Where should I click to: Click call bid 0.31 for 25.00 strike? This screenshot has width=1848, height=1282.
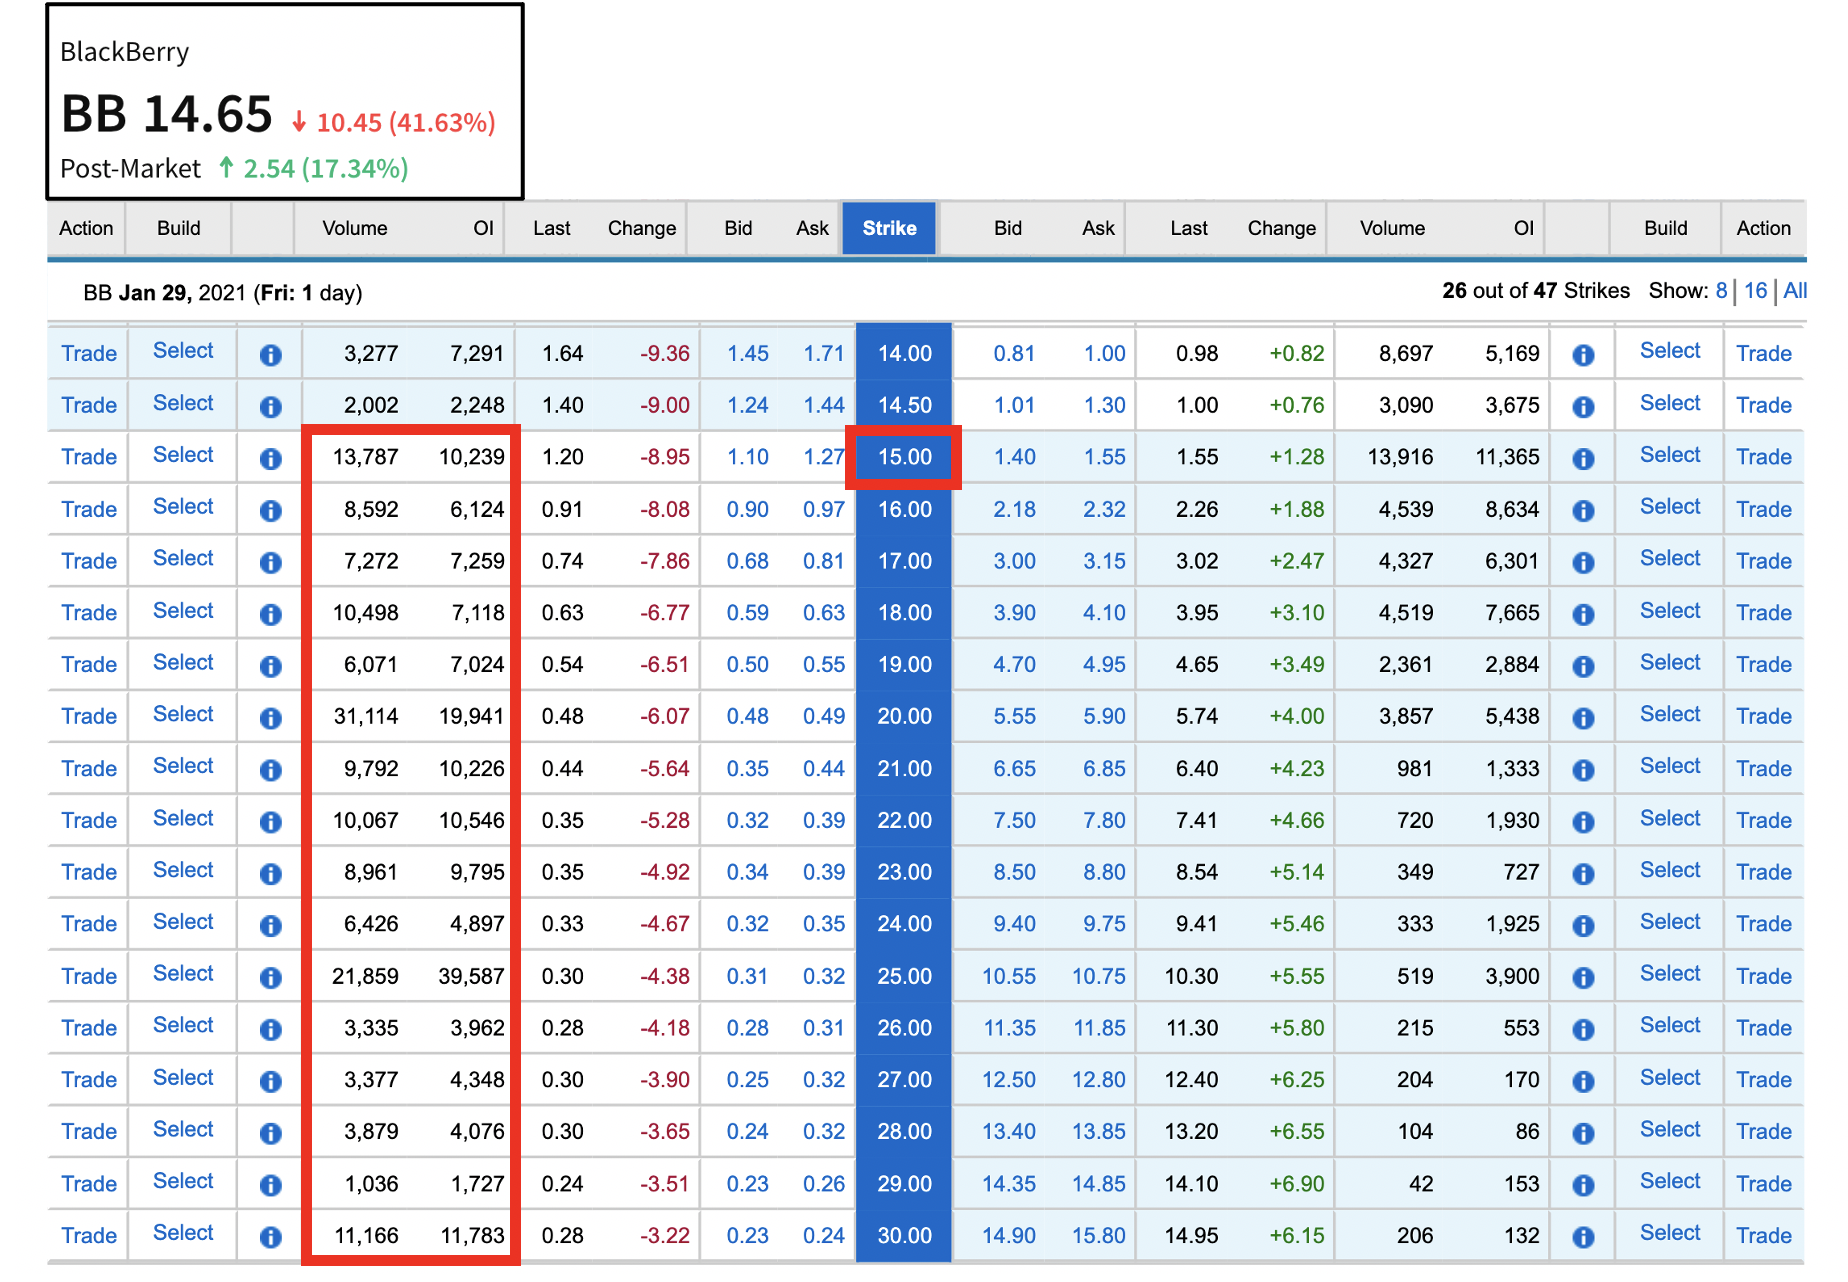(x=748, y=976)
